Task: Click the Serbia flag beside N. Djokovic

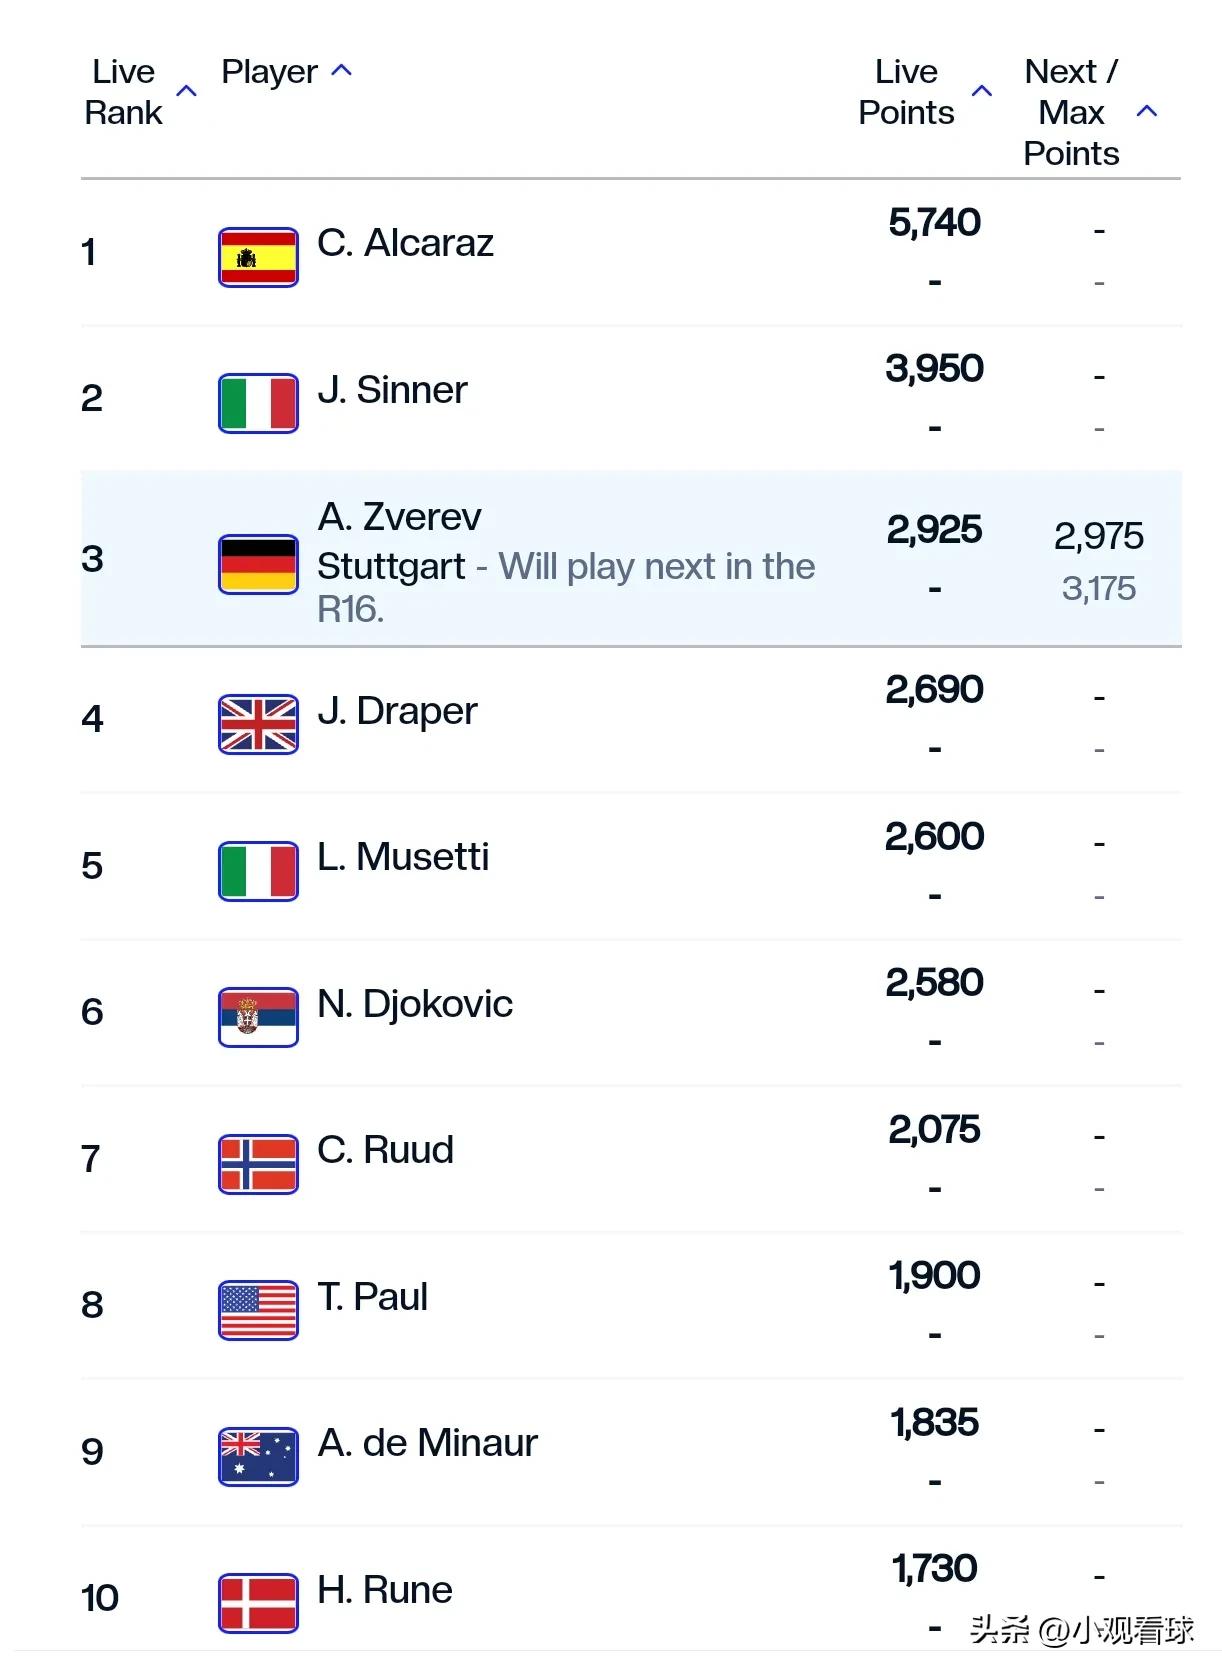Action: coord(258,1017)
